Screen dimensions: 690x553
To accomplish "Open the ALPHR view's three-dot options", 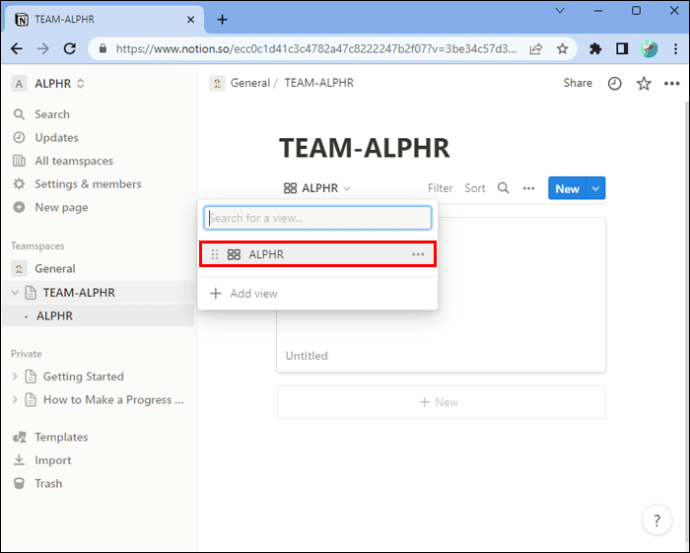I will 418,254.
